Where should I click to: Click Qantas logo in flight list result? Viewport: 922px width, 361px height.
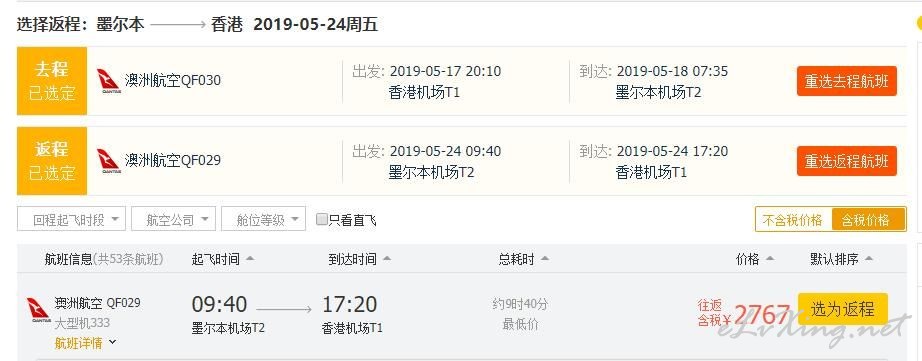38,310
